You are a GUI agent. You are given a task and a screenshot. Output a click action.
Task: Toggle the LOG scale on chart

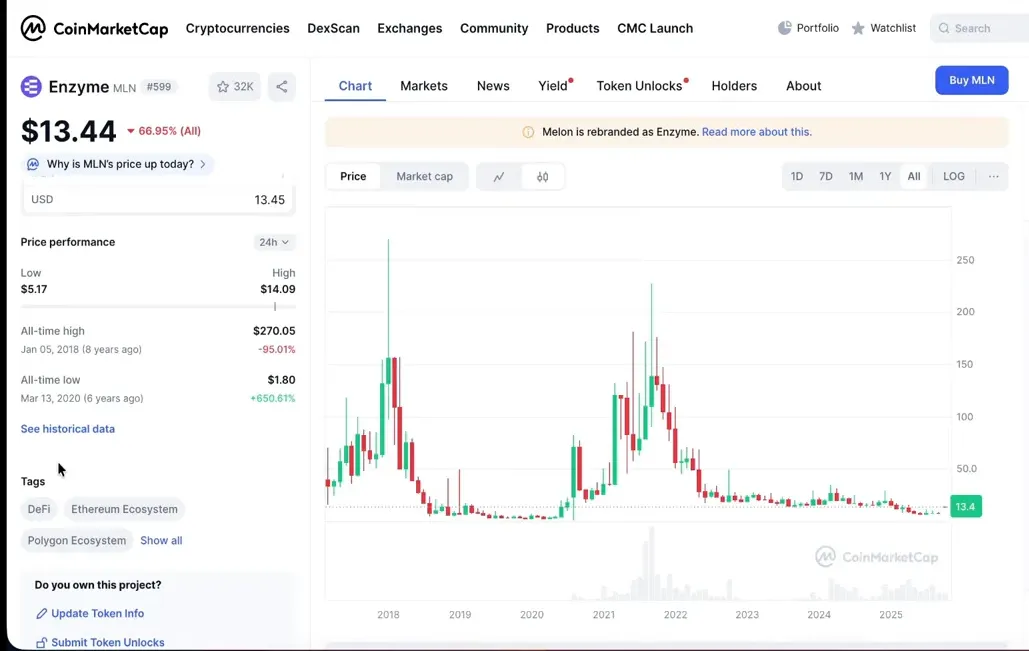point(953,176)
